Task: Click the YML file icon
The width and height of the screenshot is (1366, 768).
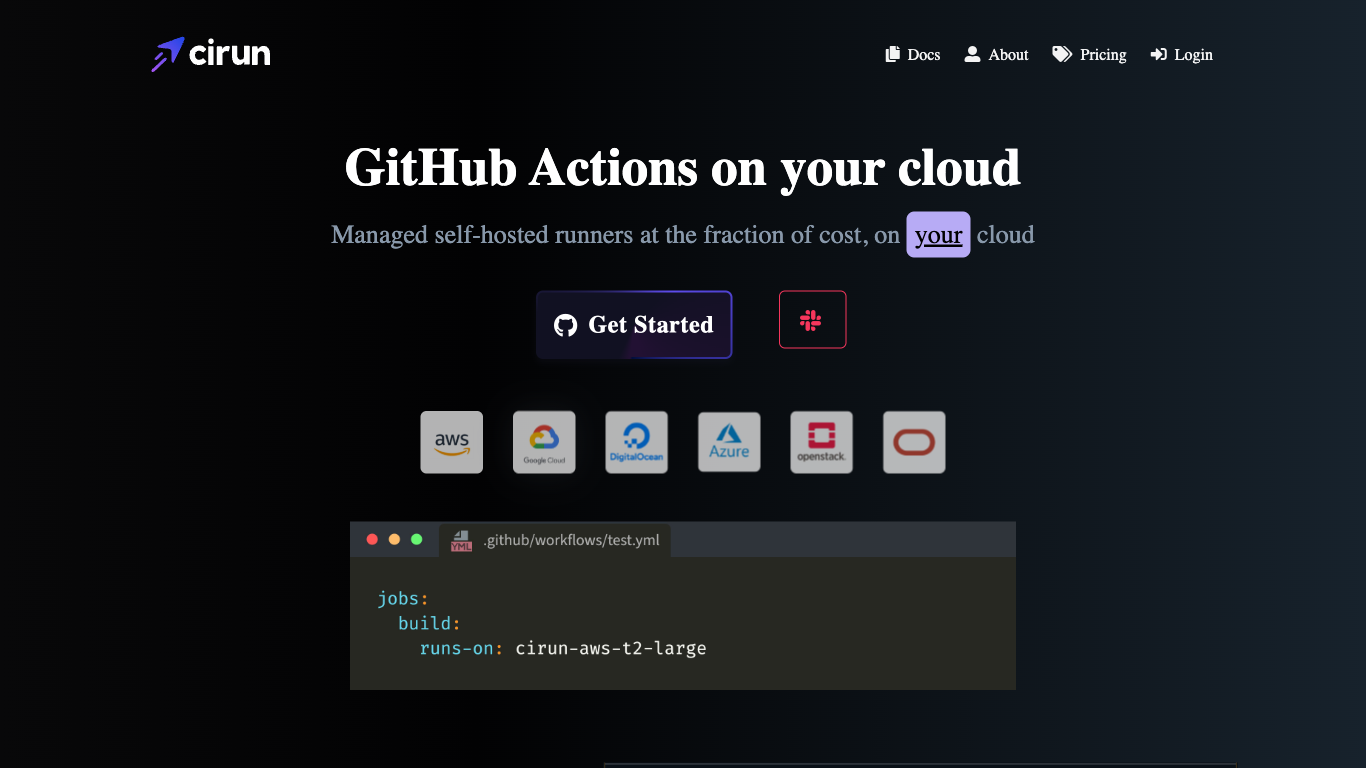Action: coord(461,540)
